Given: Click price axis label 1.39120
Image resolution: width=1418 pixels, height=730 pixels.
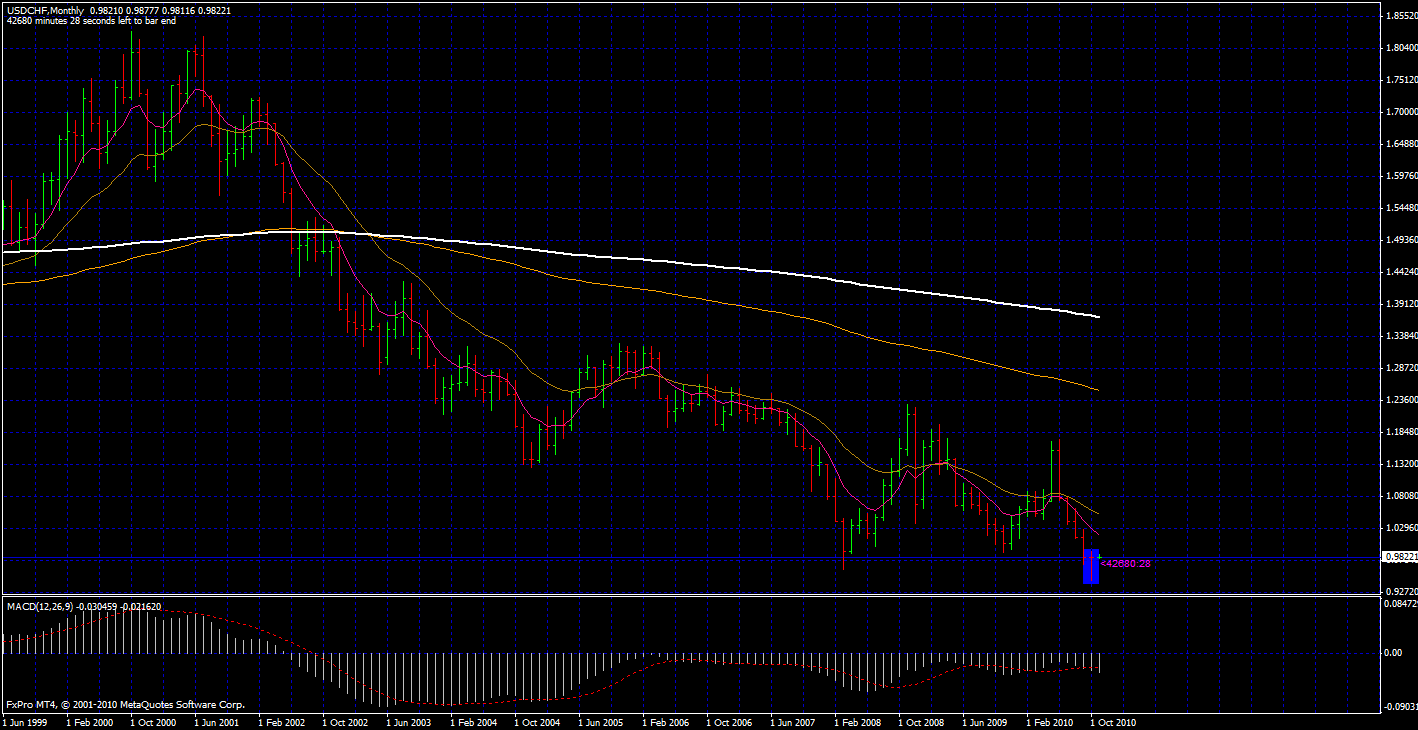Looking at the screenshot, I should pyautogui.click(x=1400, y=304).
